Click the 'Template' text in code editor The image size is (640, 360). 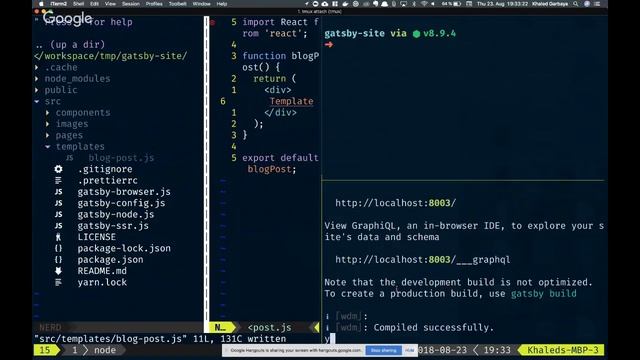291,101
